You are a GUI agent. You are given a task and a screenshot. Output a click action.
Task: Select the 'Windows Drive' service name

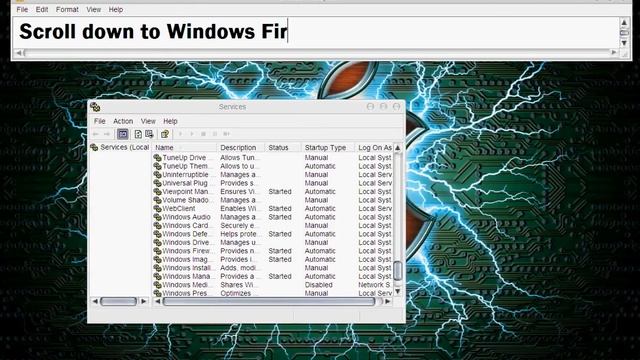(x=187, y=242)
